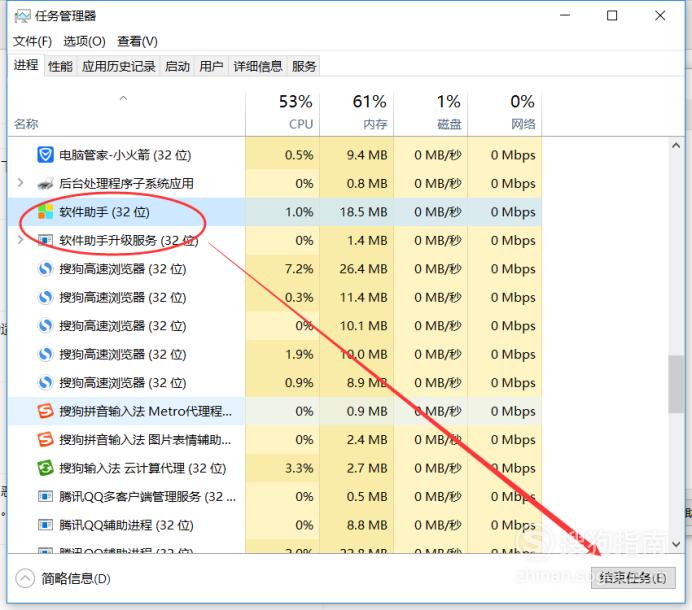This screenshot has width=692, height=610.
Task: Click the Task Manager title bar icon
Action: pos(22,16)
